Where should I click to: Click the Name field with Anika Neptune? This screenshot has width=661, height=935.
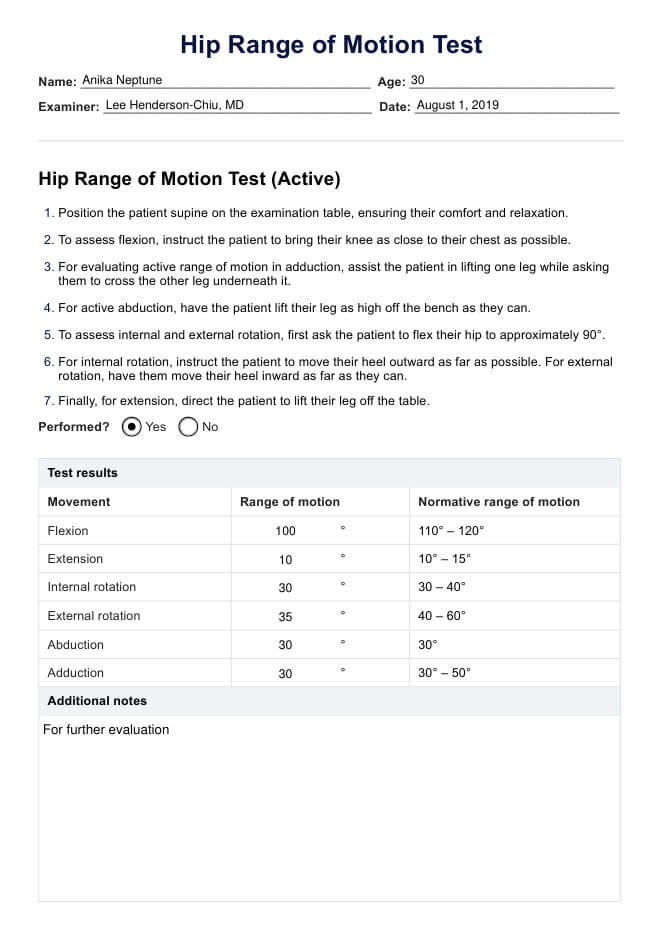224,80
